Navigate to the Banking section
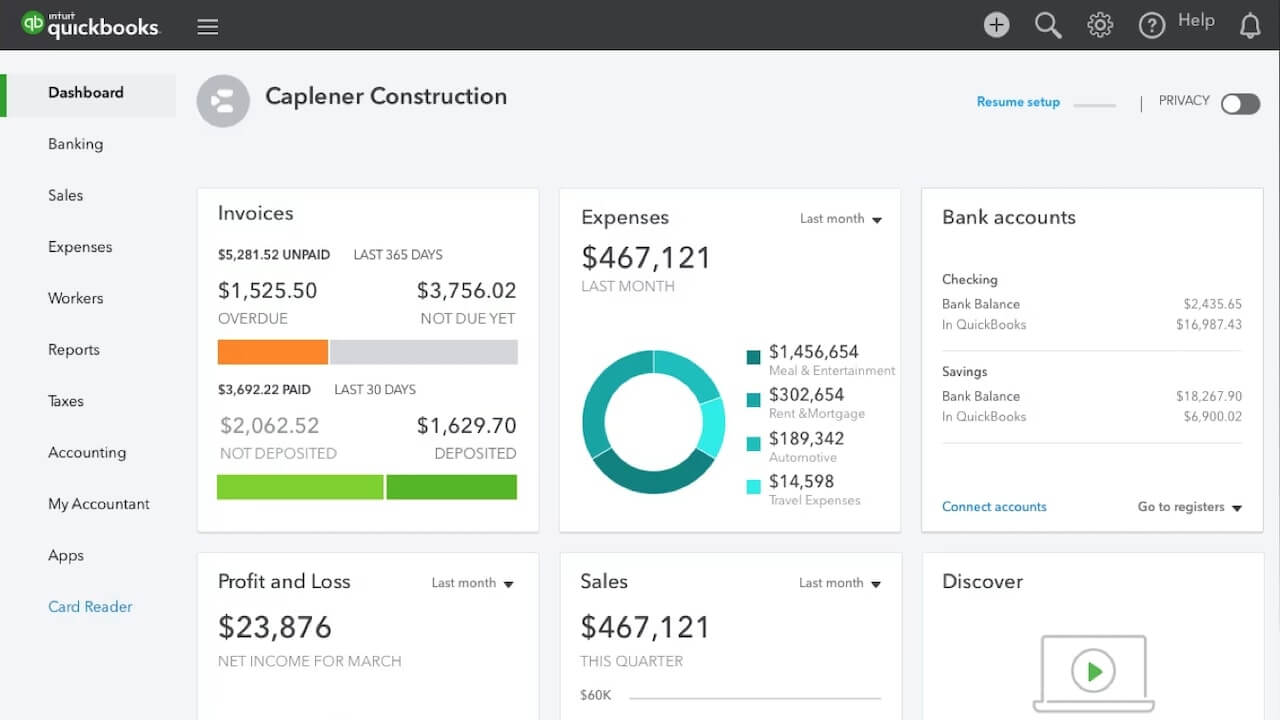The image size is (1280, 720). pos(75,144)
